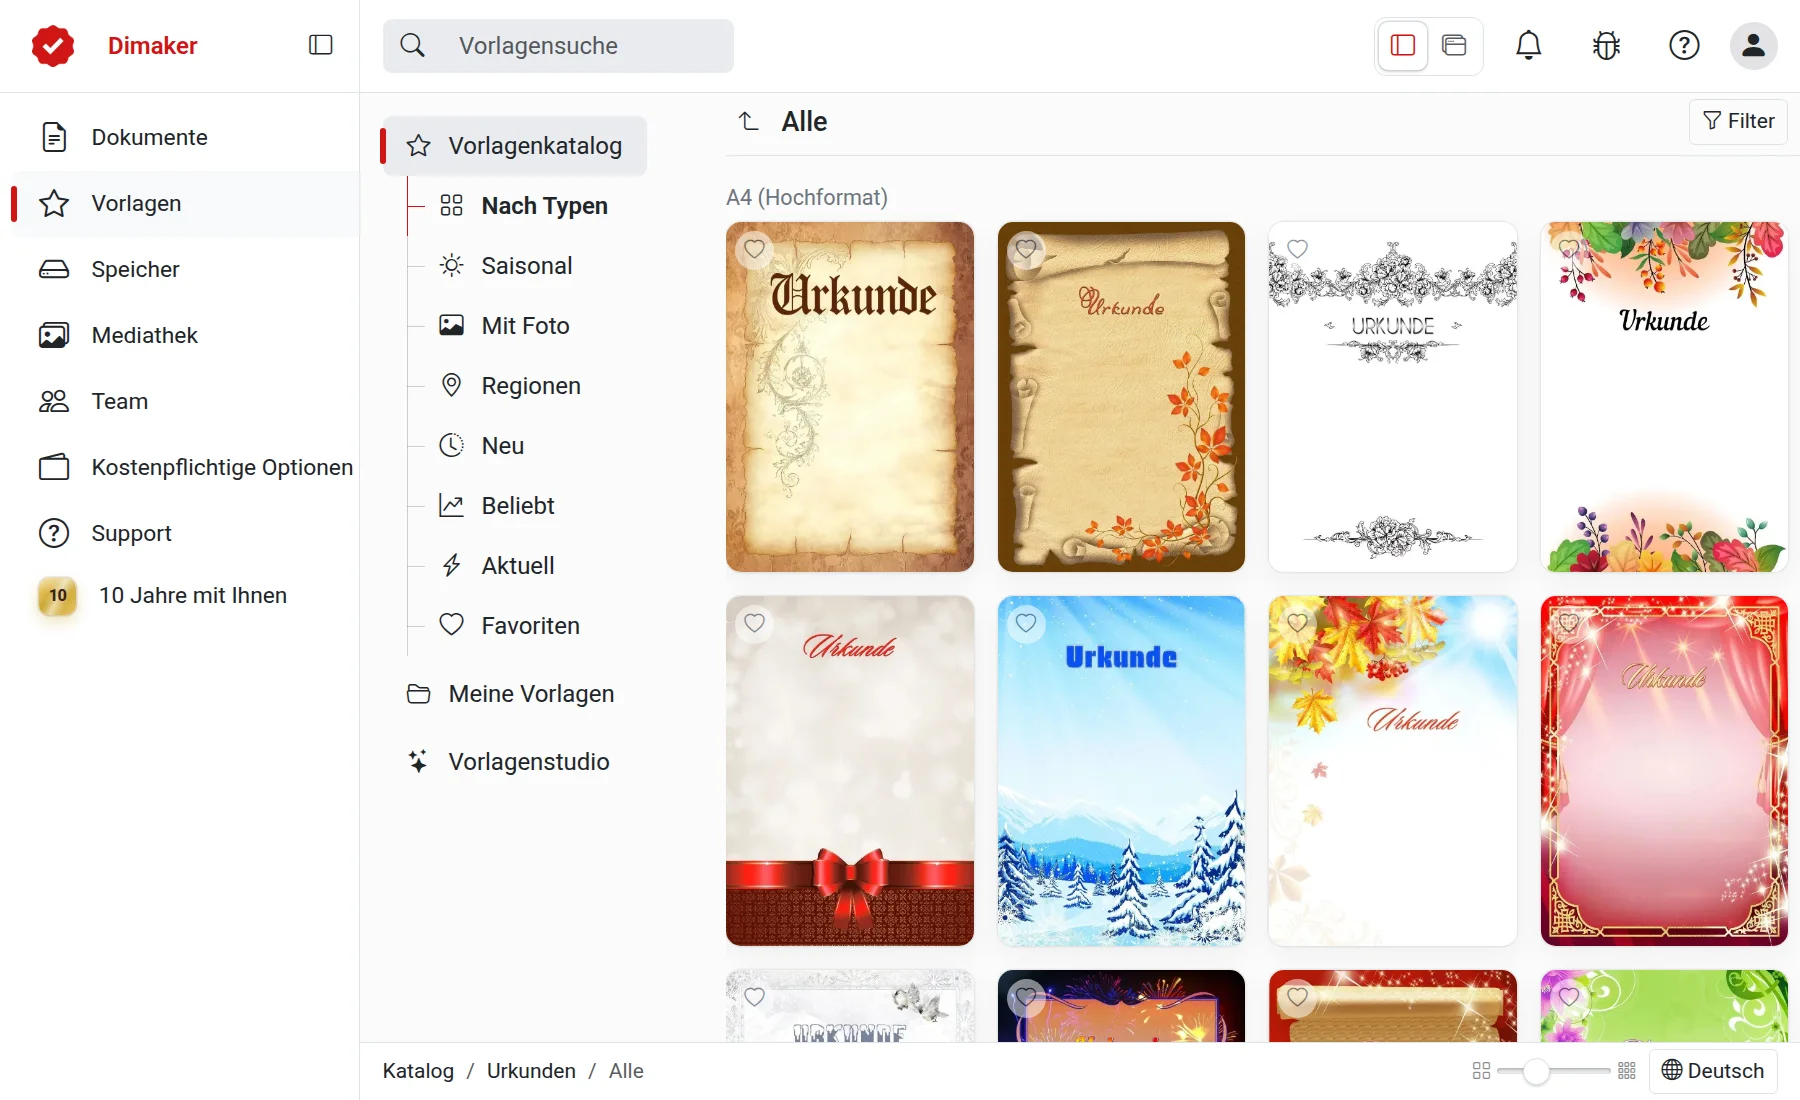
Task: Open the Filter options
Action: click(x=1738, y=121)
